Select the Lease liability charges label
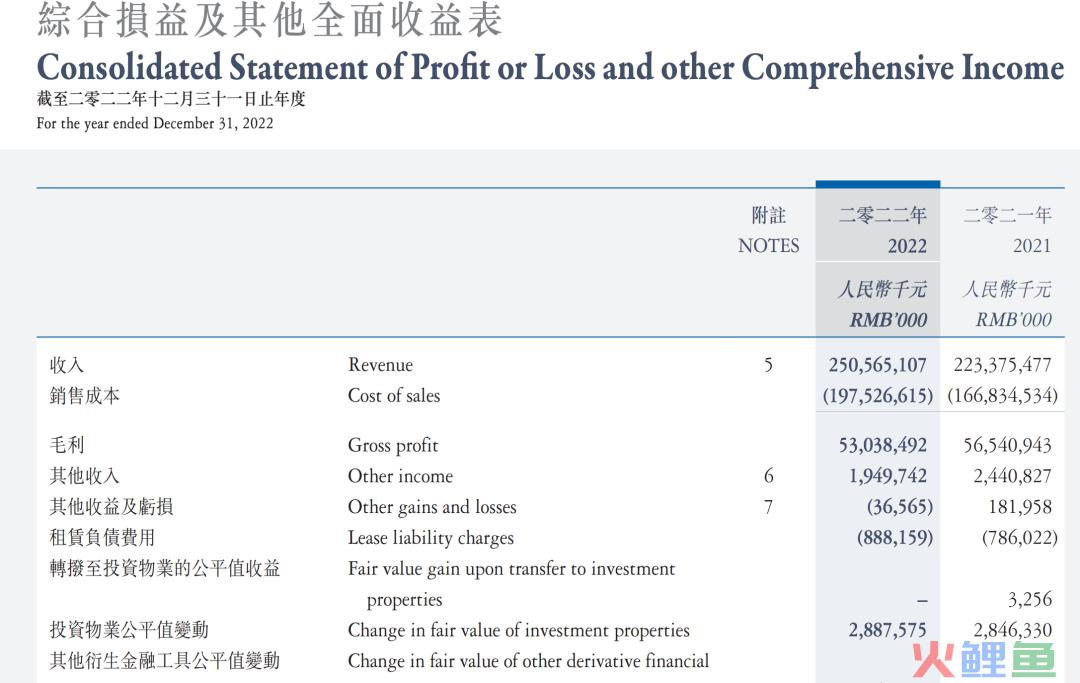1080x683 pixels. pos(430,538)
